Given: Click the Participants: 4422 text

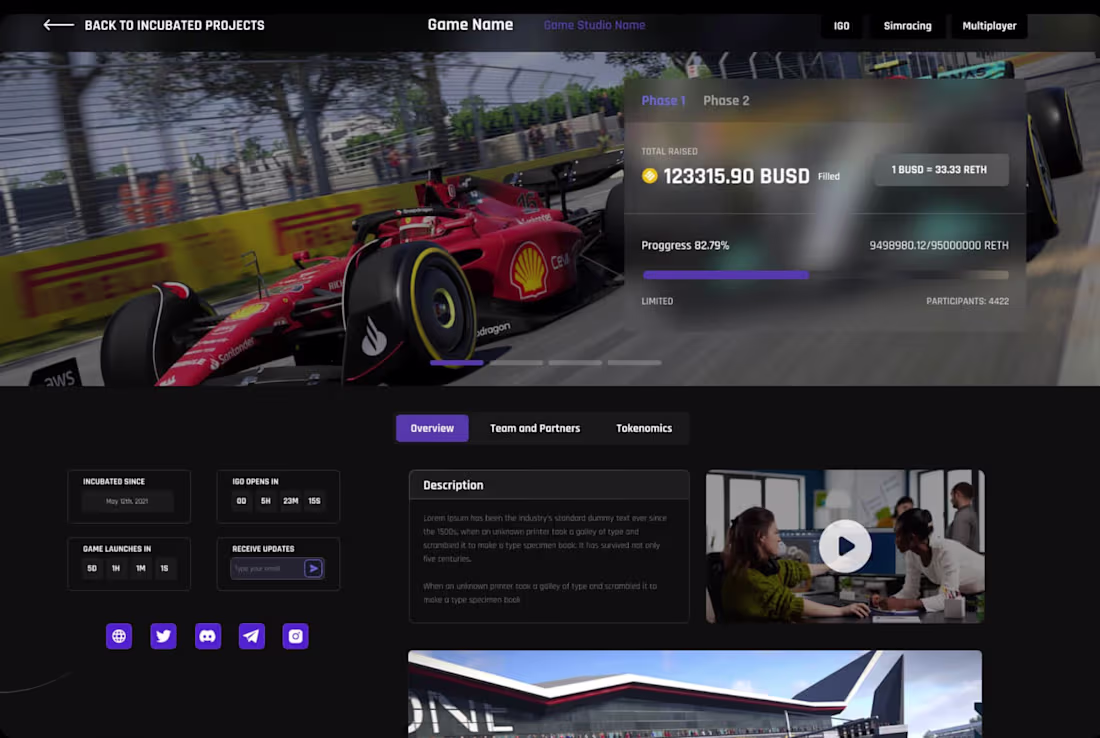Looking at the screenshot, I should [967, 301].
